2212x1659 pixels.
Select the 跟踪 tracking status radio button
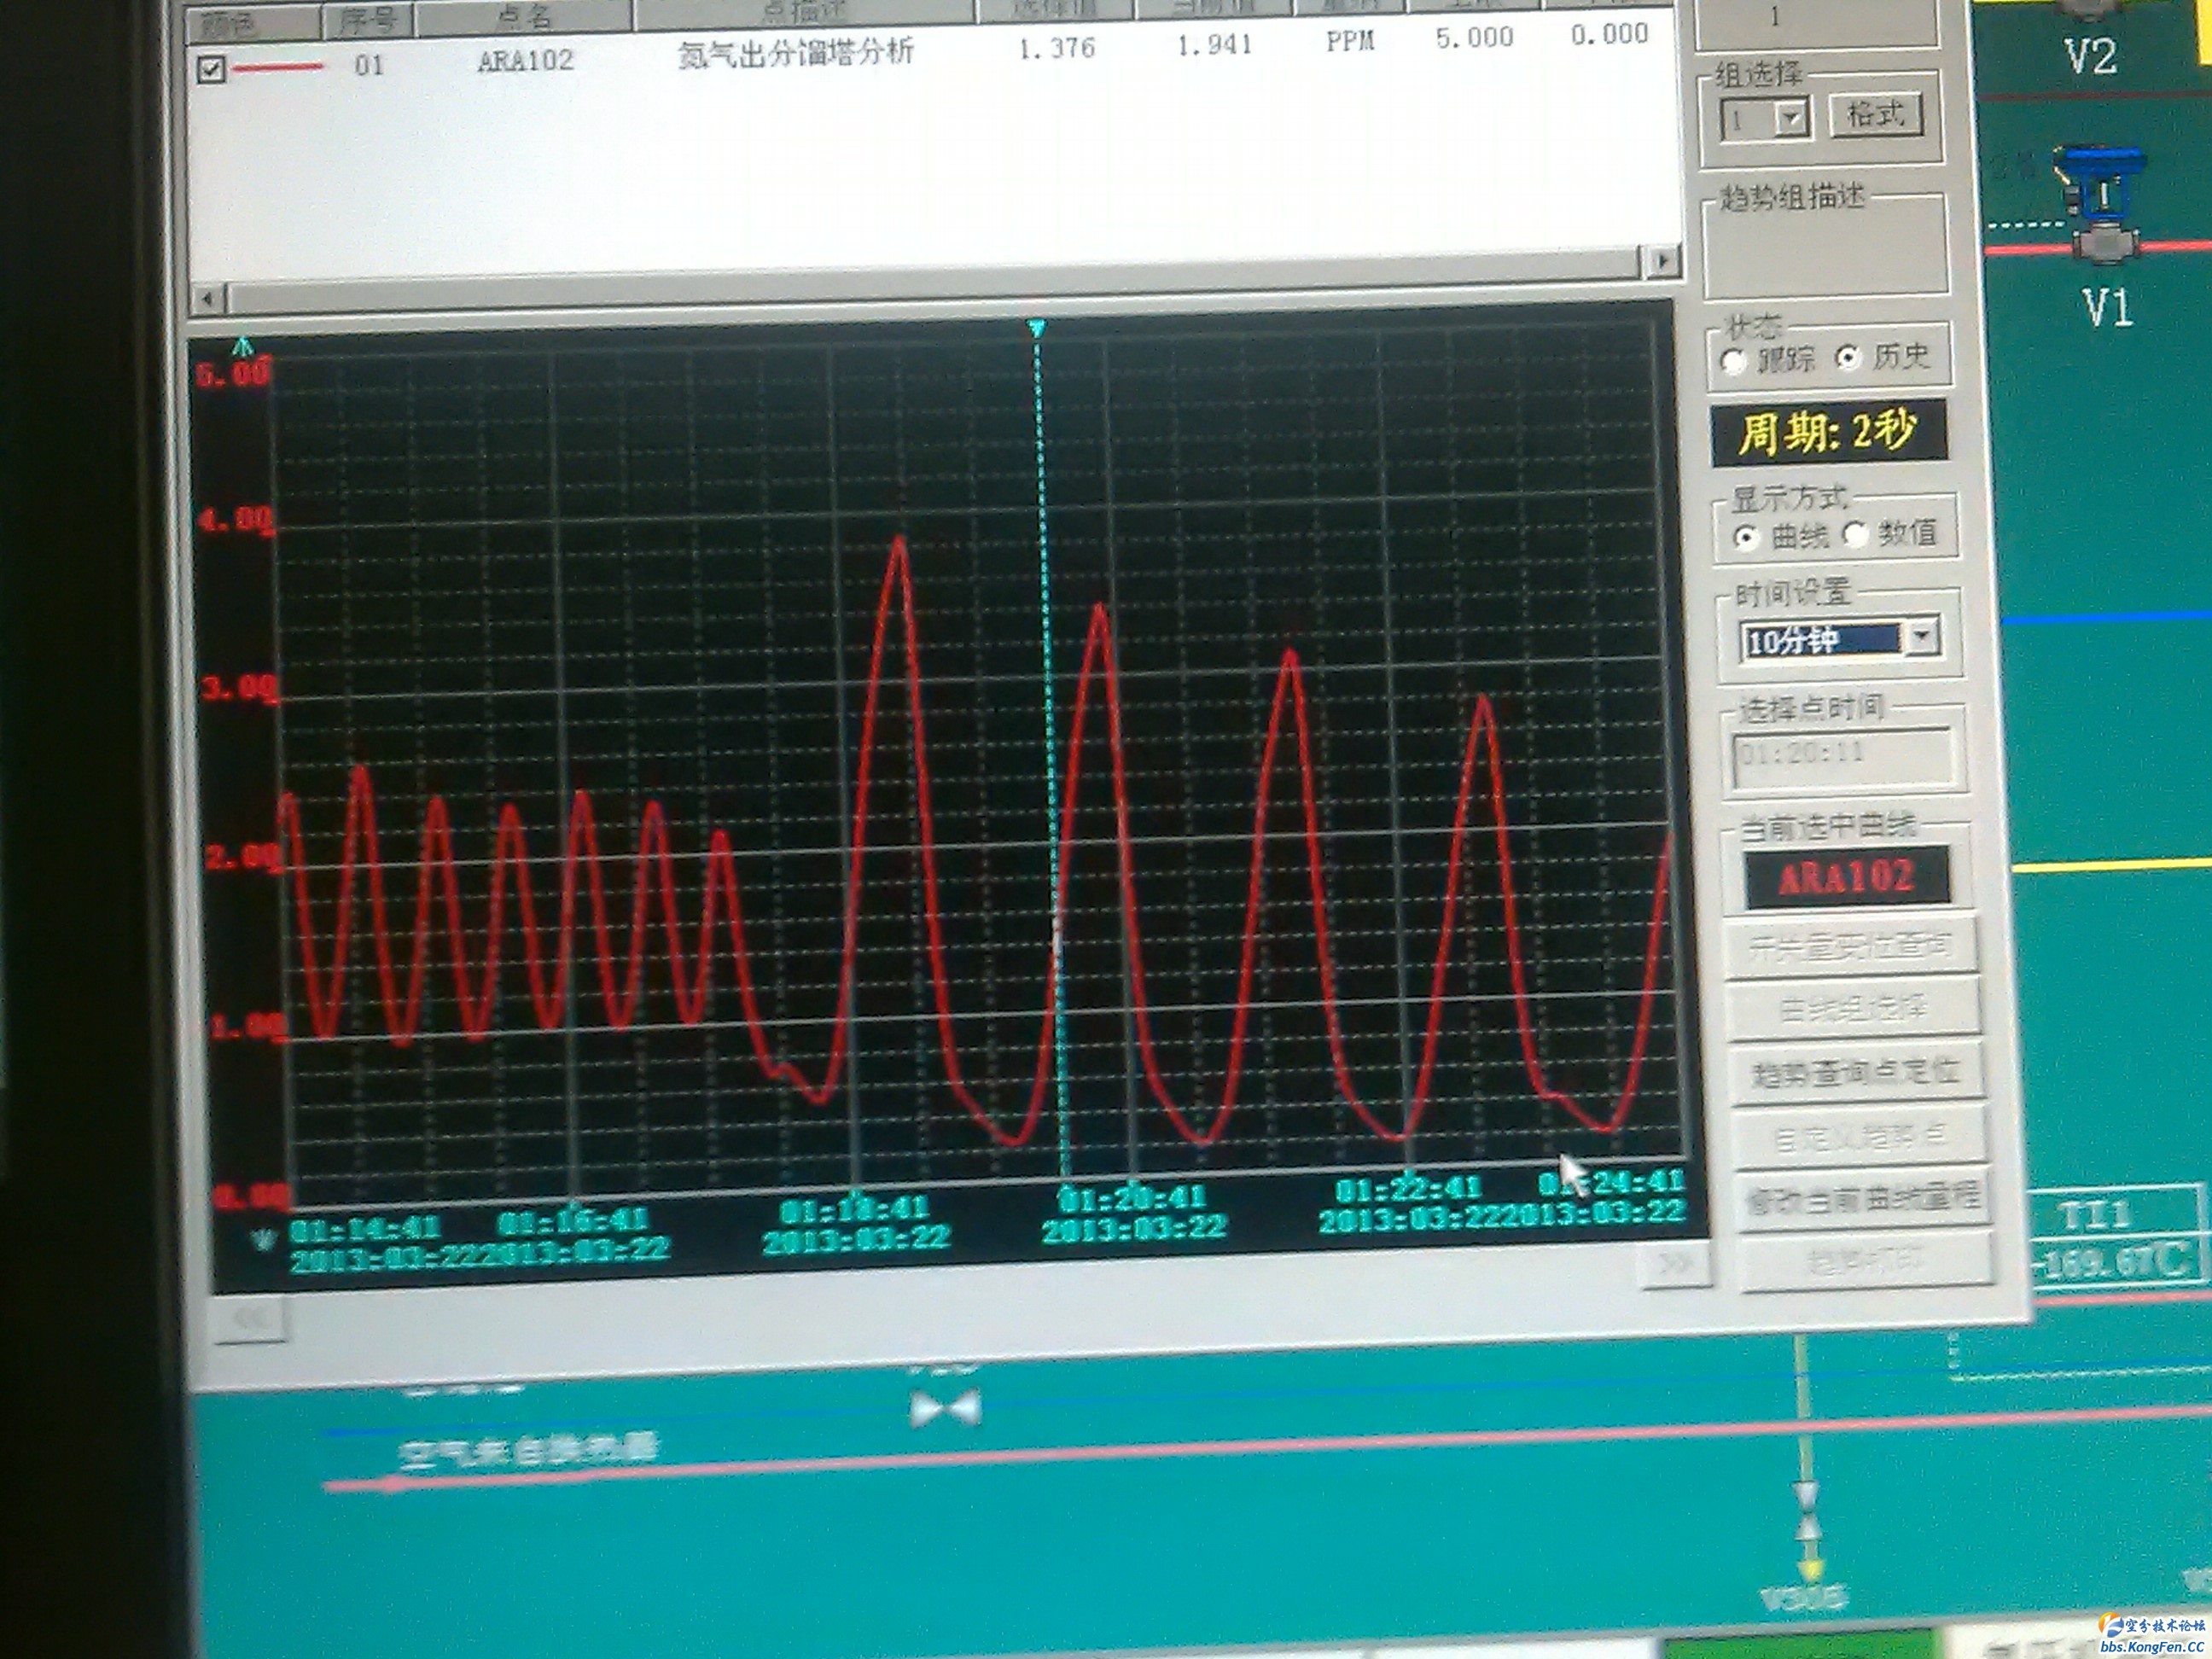(x=1735, y=361)
